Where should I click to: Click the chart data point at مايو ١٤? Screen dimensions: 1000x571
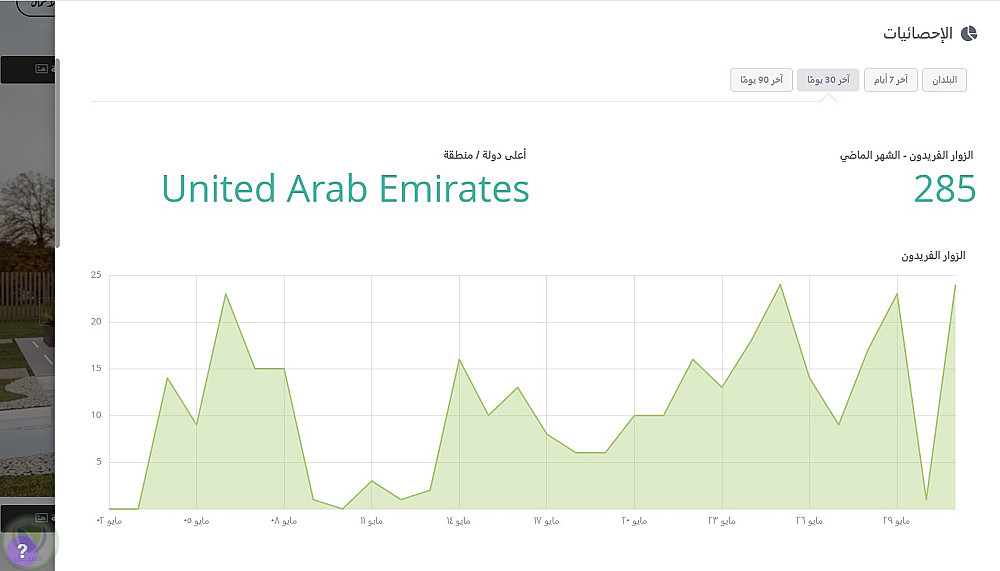(x=459, y=359)
